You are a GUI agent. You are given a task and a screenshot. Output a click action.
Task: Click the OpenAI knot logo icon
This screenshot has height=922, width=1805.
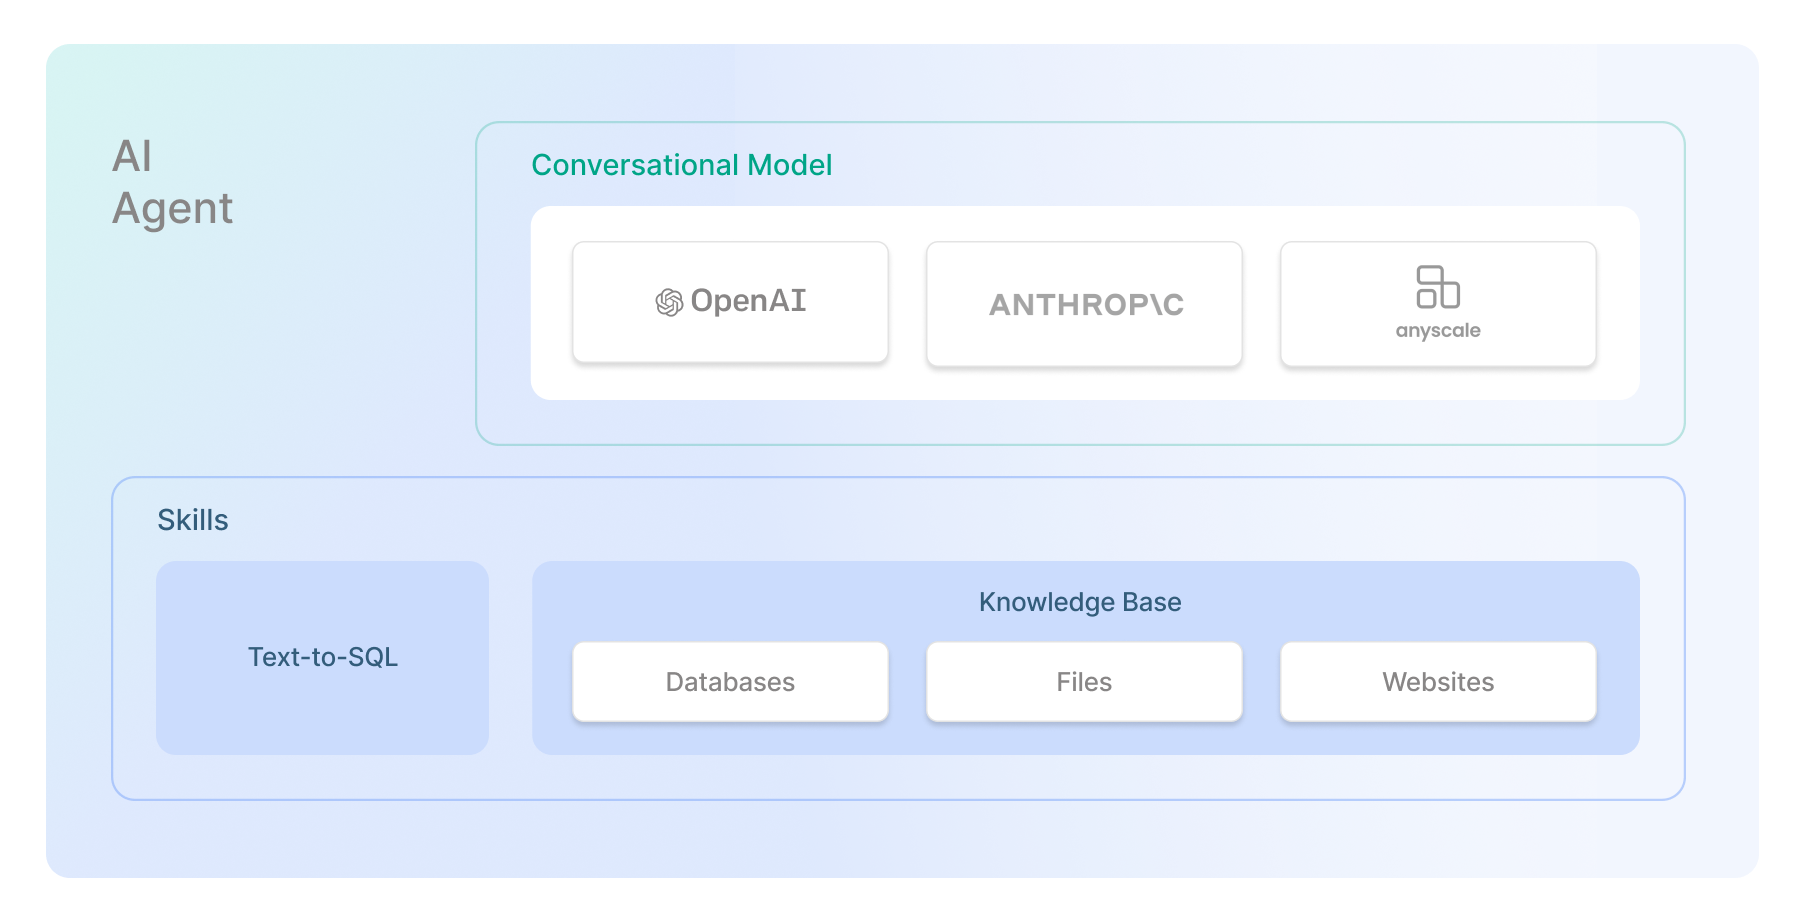668,302
